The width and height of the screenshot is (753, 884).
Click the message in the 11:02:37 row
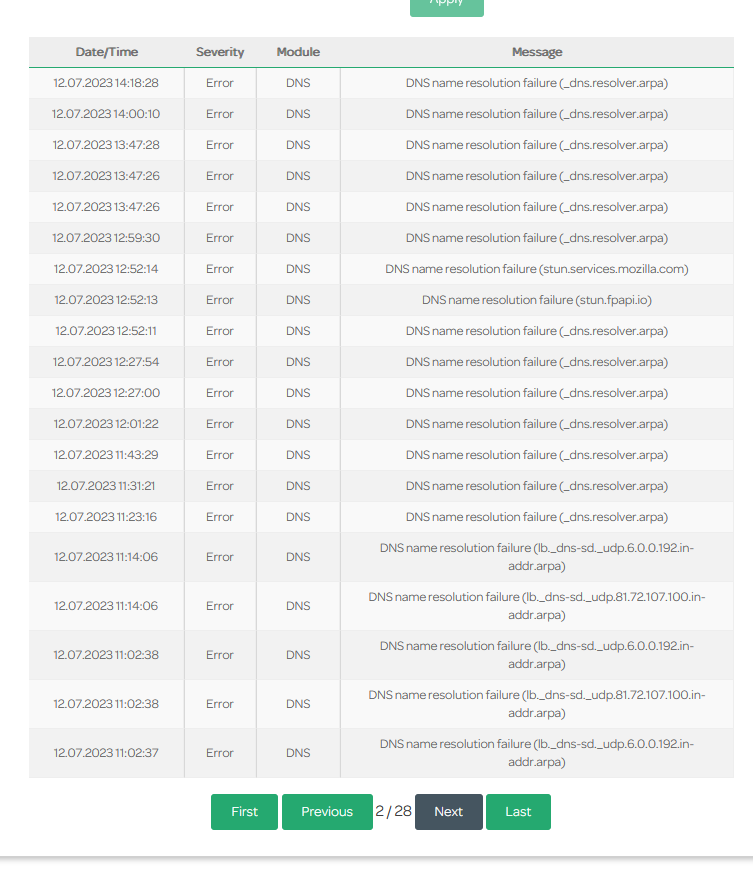[537, 753]
